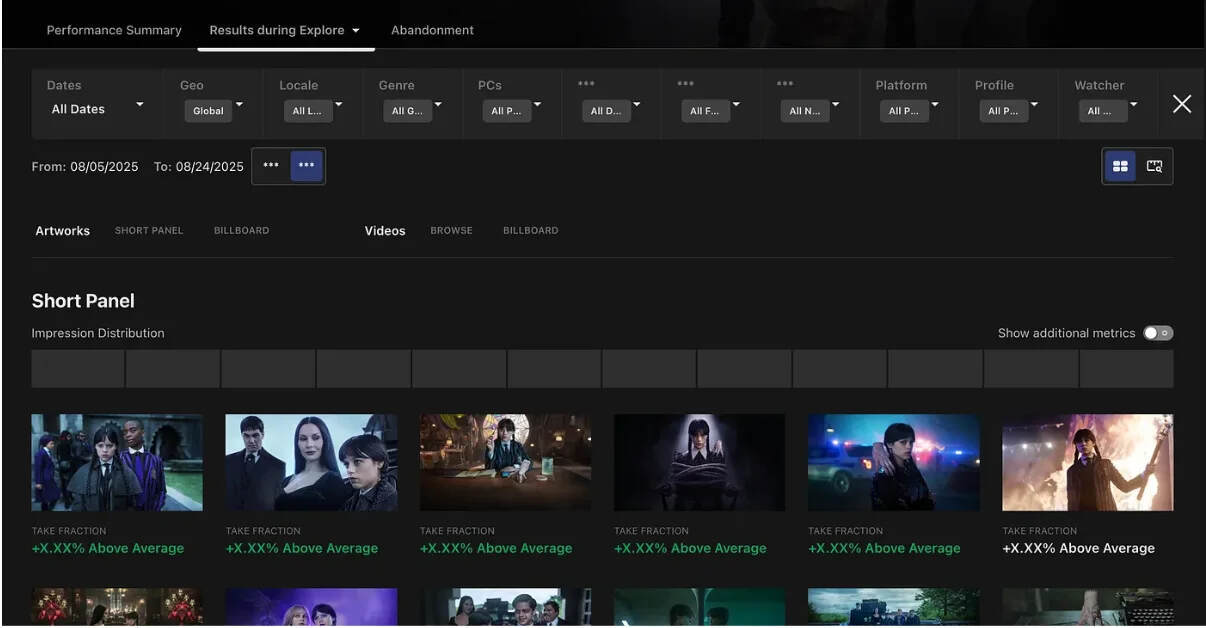Close the filter bar with X icon

pyautogui.click(x=1182, y=104)
